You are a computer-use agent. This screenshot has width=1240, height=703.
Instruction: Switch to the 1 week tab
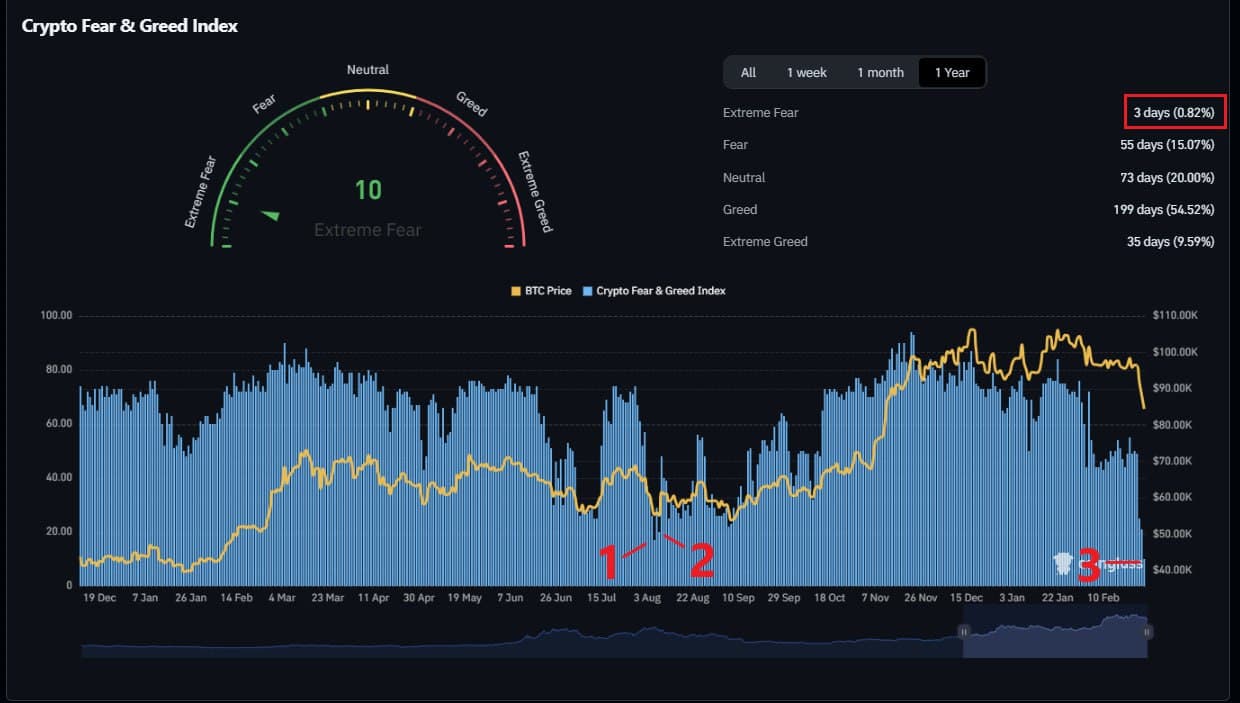(806, 72)
